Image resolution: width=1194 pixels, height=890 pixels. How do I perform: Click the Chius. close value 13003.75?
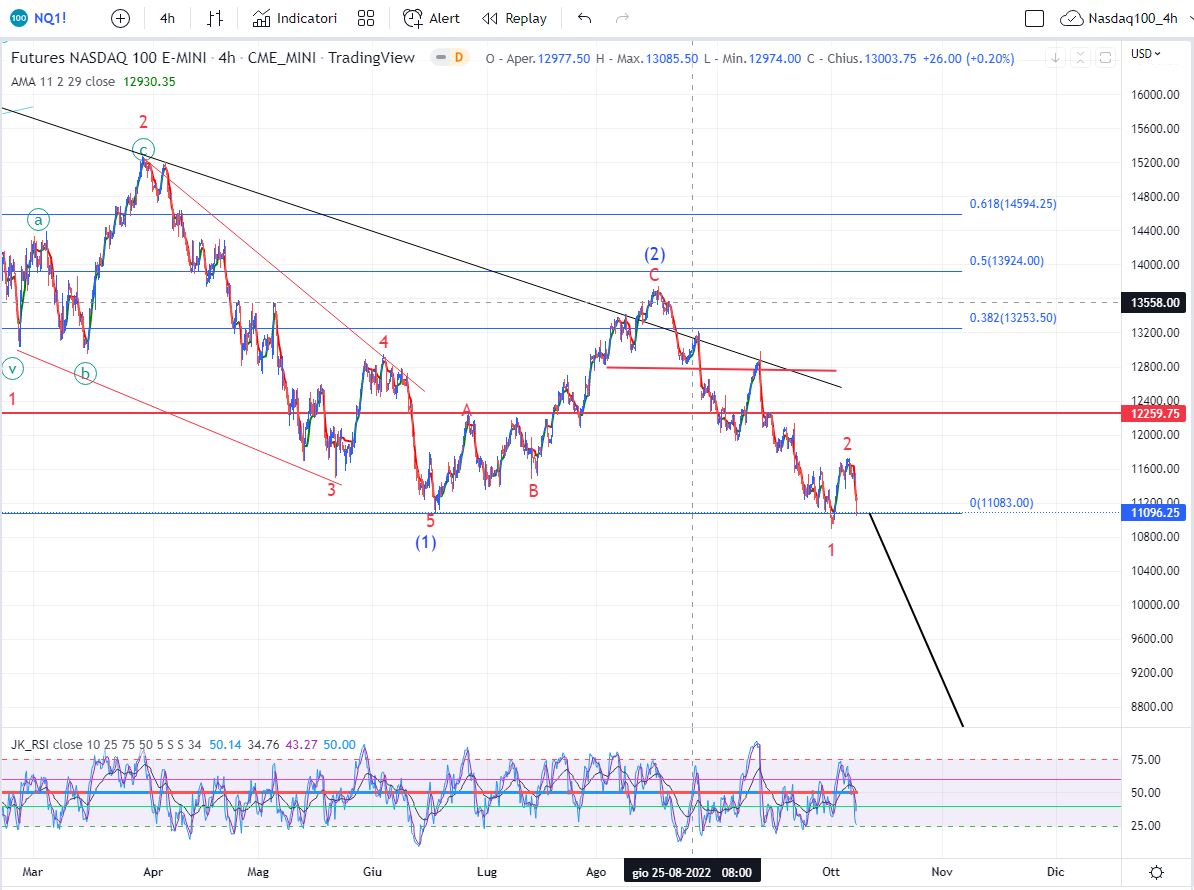click(890, 59)
